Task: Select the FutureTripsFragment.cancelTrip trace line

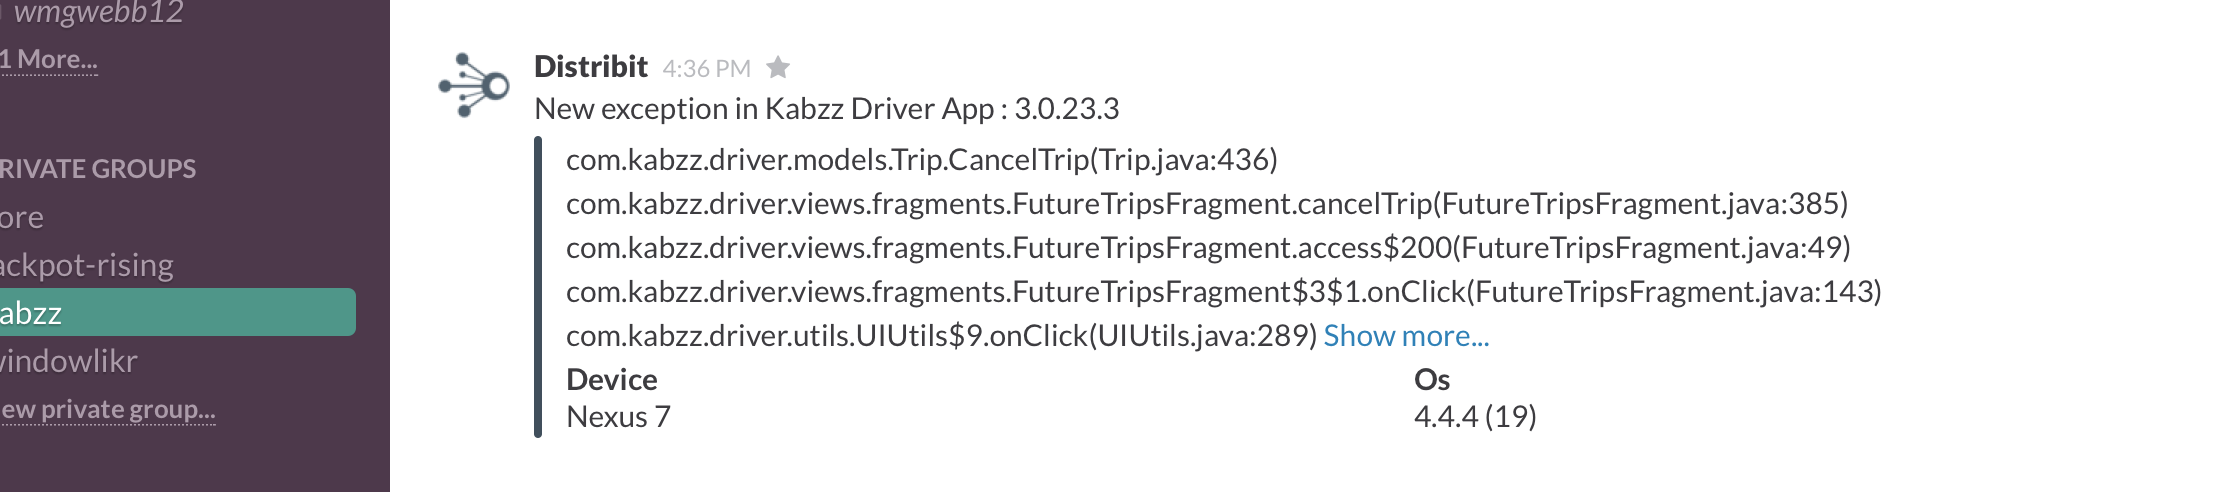Action: tap(1207, 204)
